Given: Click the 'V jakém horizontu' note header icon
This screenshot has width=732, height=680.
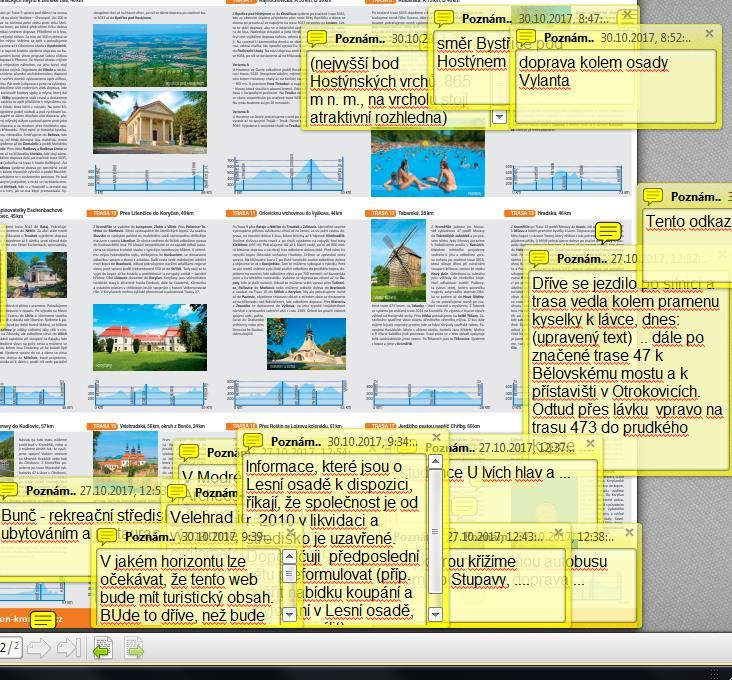Looking at the screenshot, I should point(107,537).
